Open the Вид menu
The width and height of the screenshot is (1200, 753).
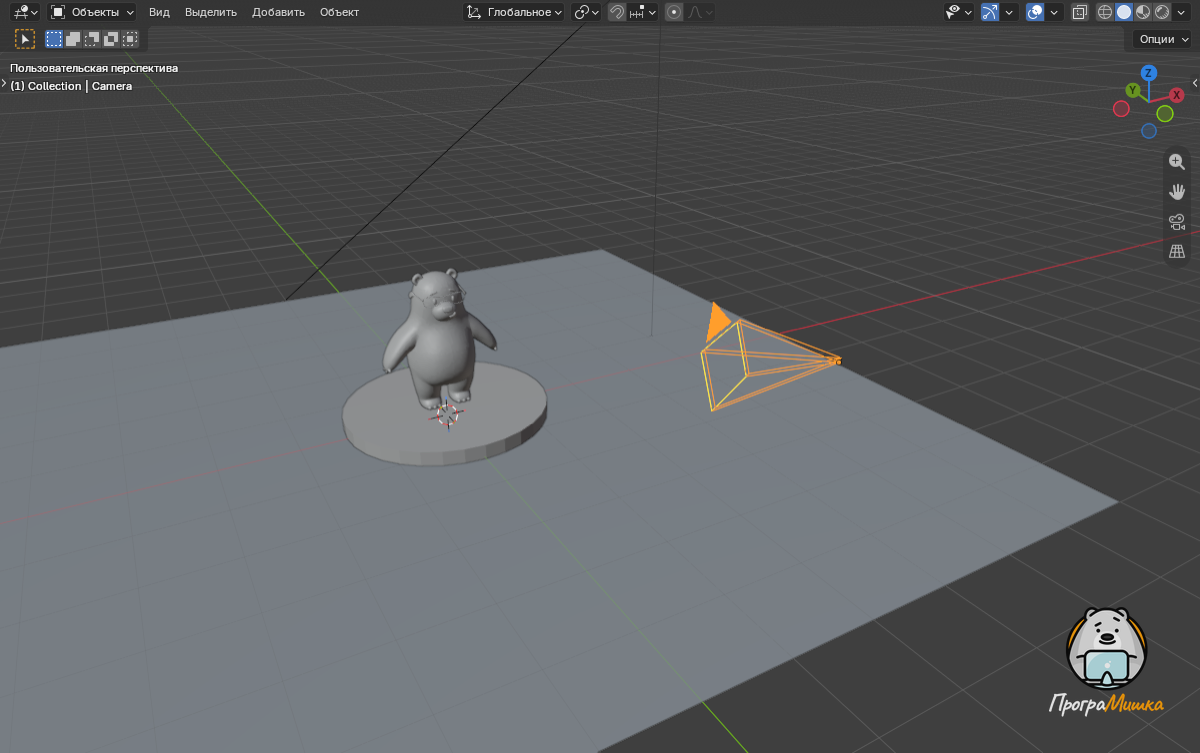tap(159, 12)
